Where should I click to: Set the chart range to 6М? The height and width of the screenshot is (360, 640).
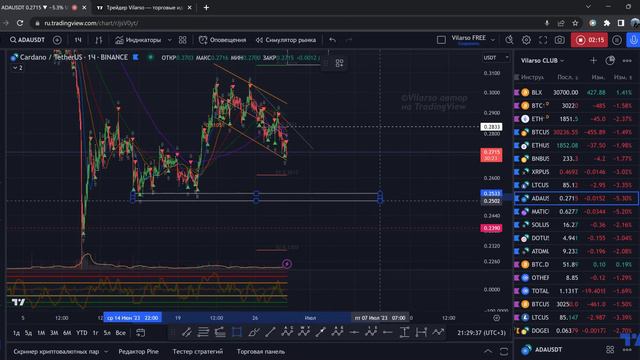click(67, 333)
